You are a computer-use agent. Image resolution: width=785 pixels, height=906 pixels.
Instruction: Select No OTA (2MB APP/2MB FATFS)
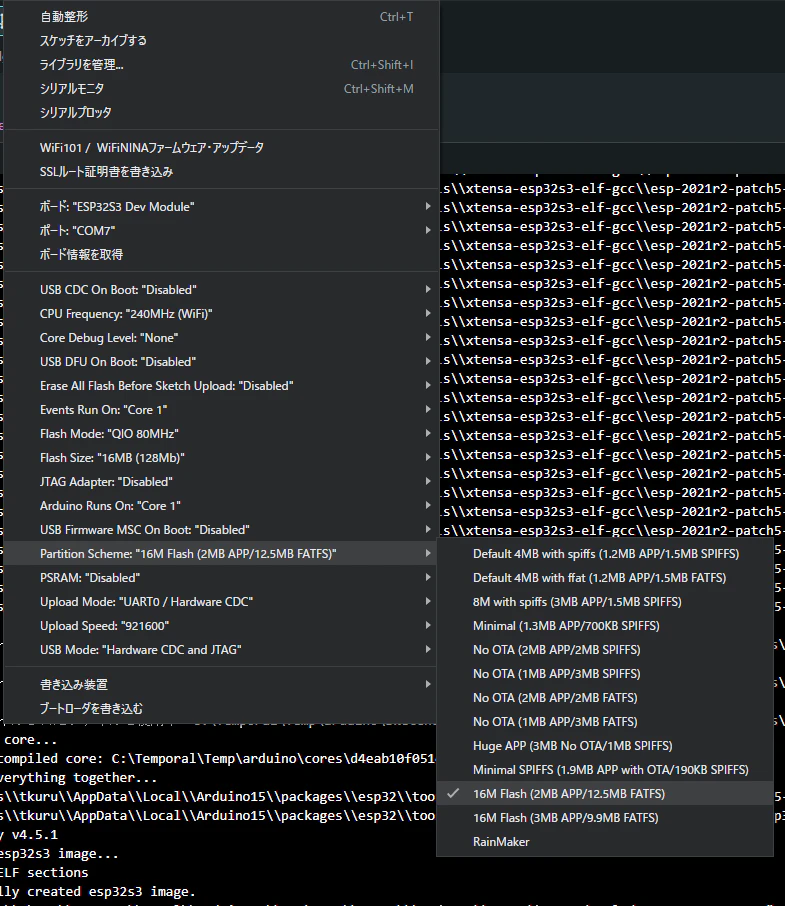click(x=605, y=697)
